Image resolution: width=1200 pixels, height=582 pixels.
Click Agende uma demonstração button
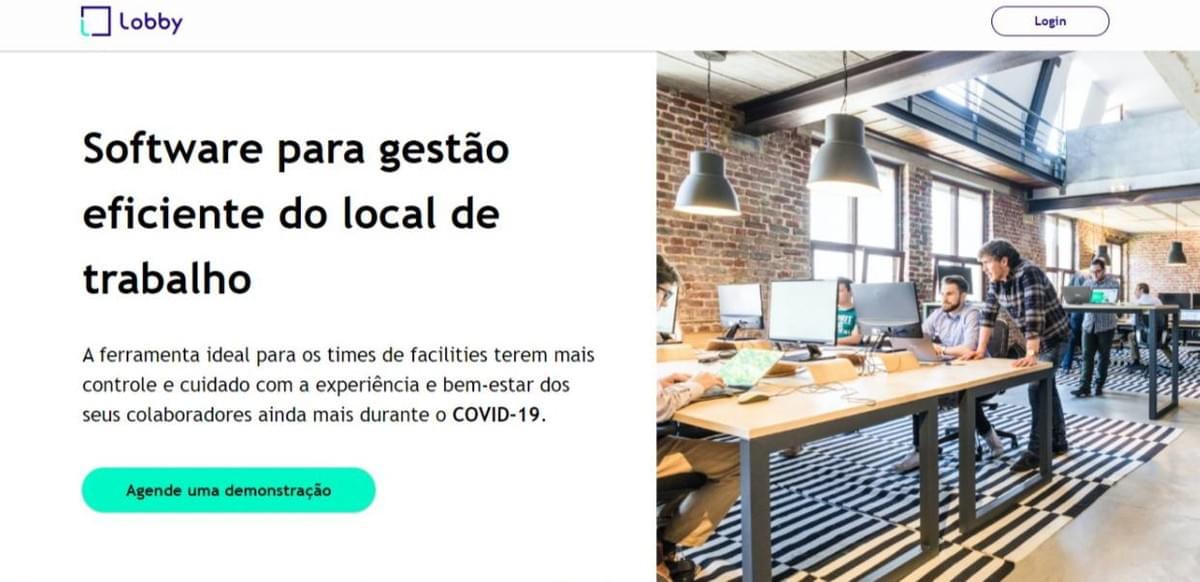[x=228, y=490]
